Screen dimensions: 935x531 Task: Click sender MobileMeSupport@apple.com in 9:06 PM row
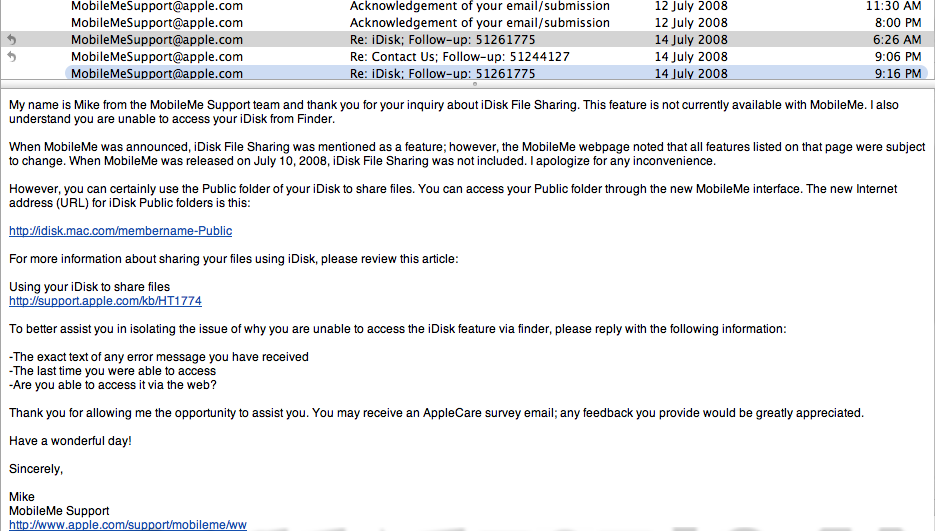click(157, 57)
